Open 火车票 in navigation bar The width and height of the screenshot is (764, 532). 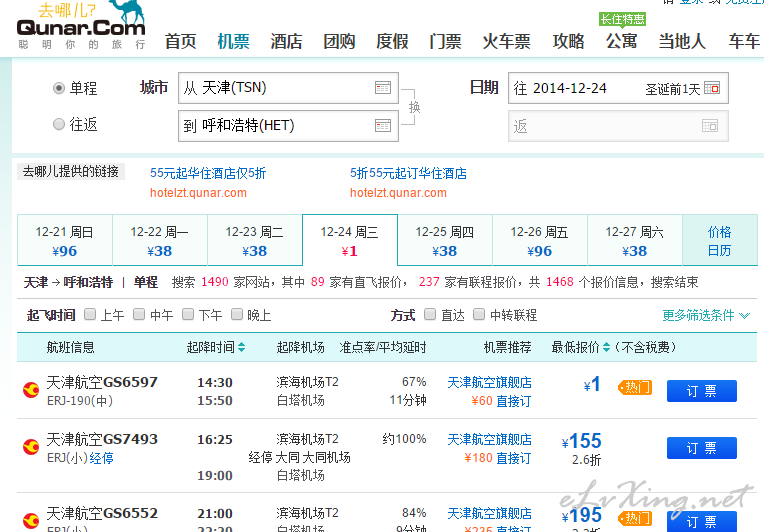(507, 41)
